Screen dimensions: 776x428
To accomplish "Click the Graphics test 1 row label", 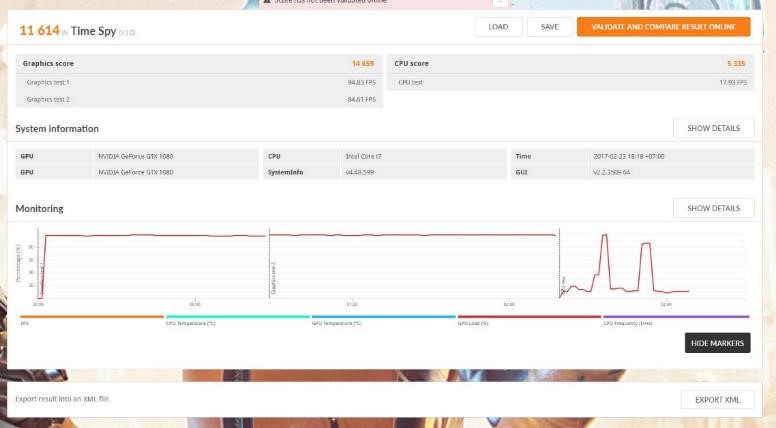I will 48,83.
